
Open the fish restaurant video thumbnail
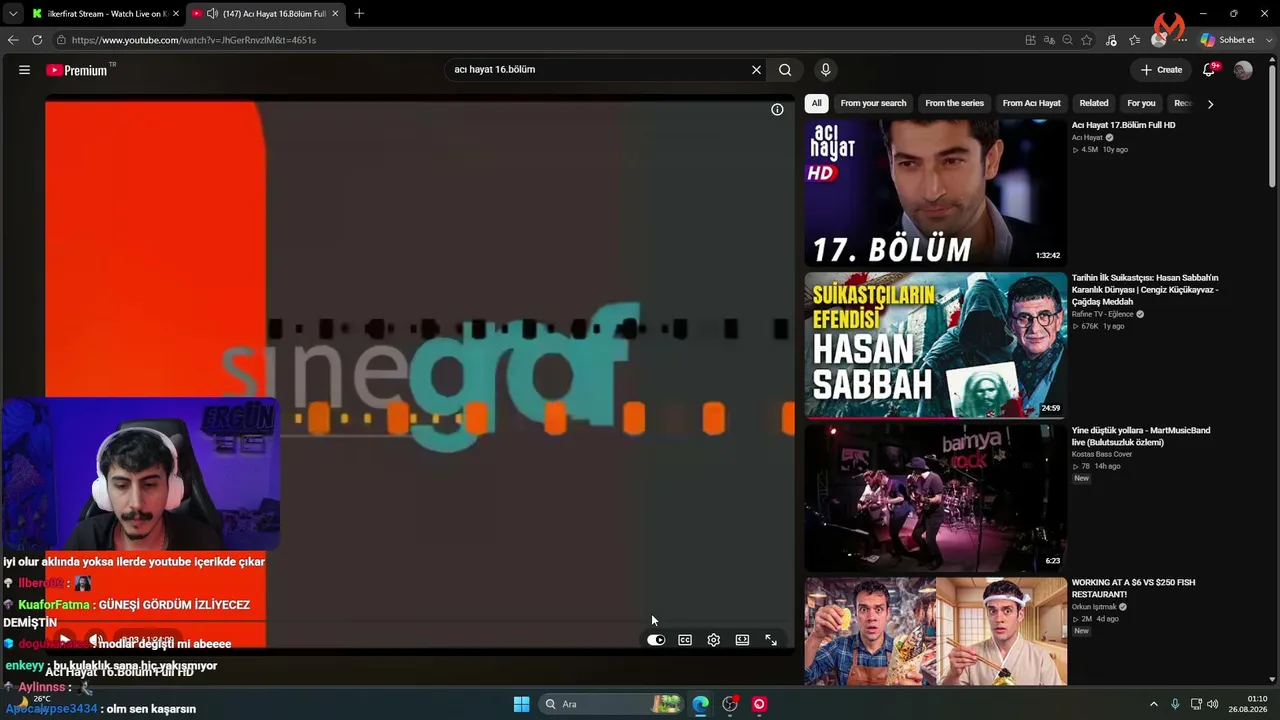[935, 632]
